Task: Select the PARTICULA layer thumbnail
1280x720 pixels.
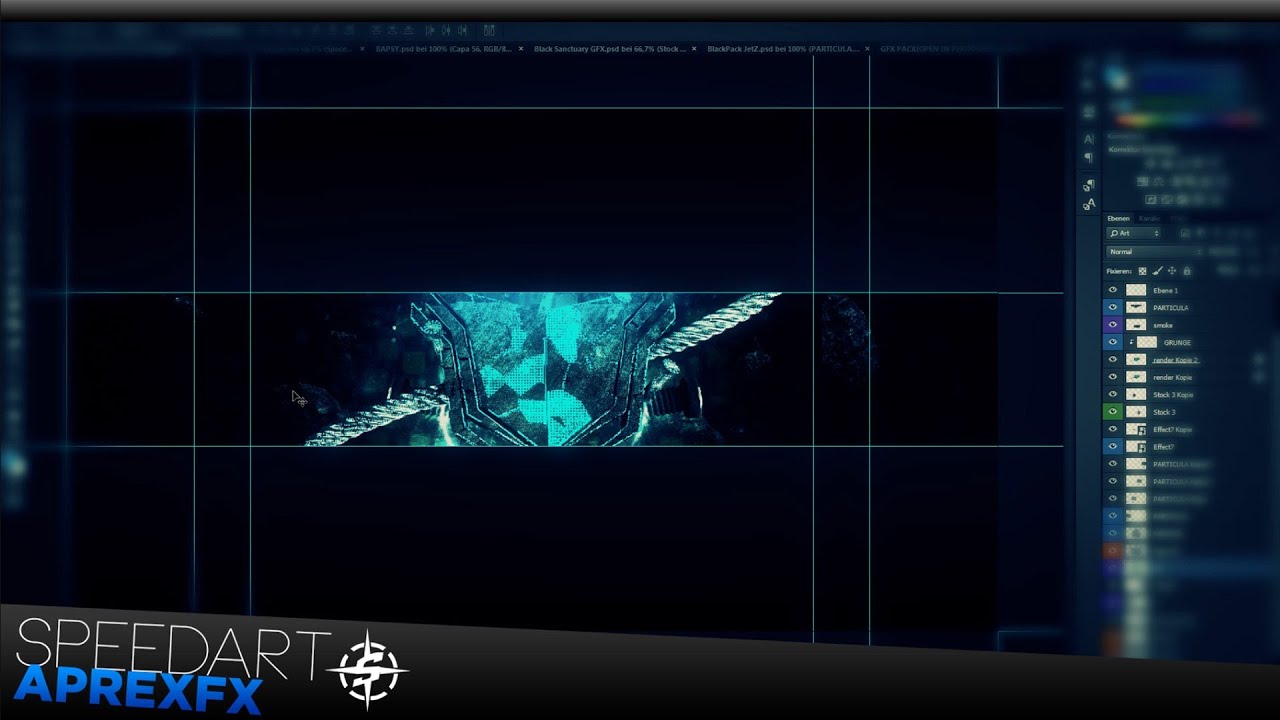Action: pos(1136,307)
